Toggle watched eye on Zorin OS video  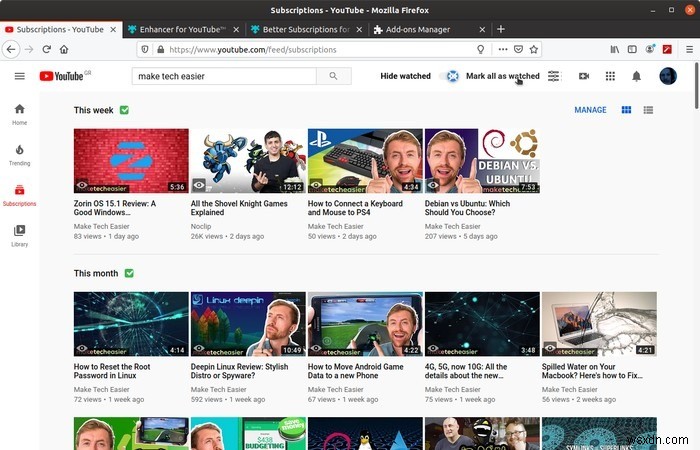(82, 185)
